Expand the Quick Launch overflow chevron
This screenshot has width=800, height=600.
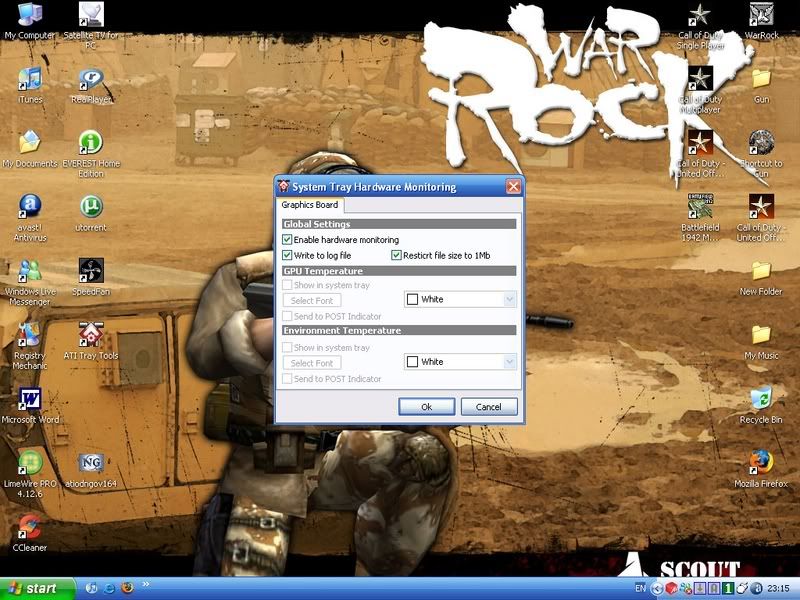(x=146, y=584)
